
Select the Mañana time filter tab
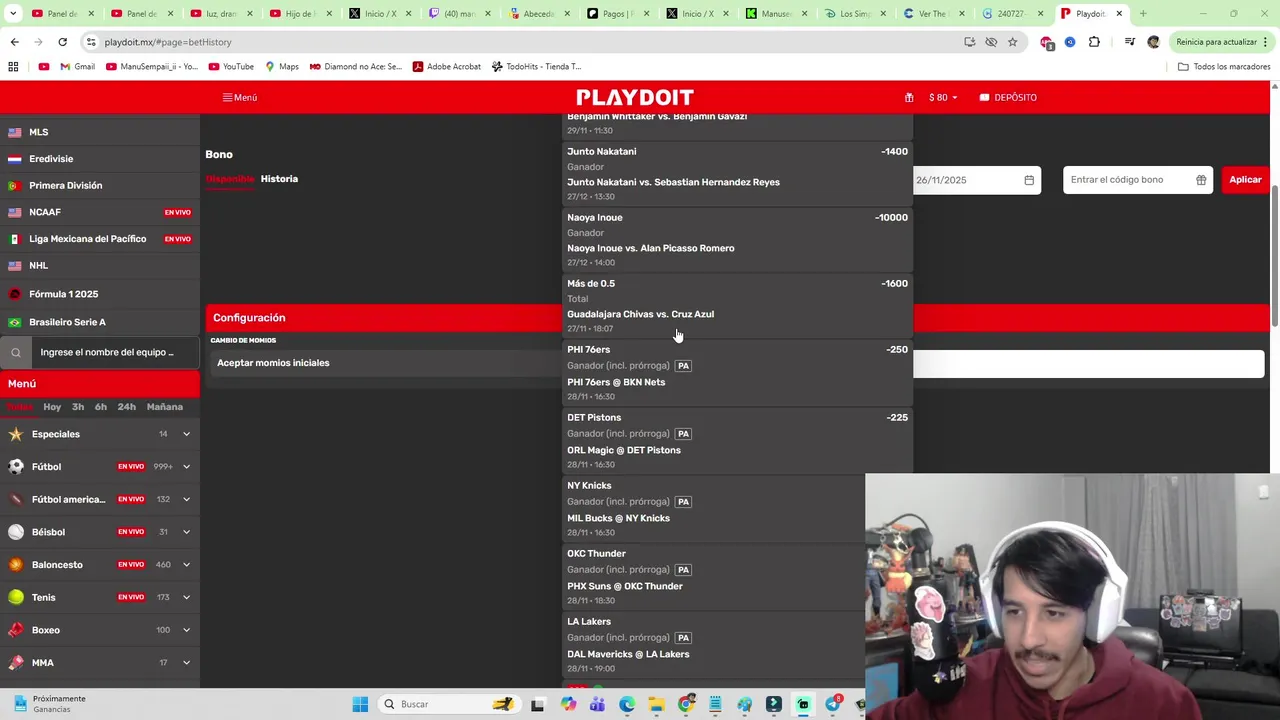[165, 407]
